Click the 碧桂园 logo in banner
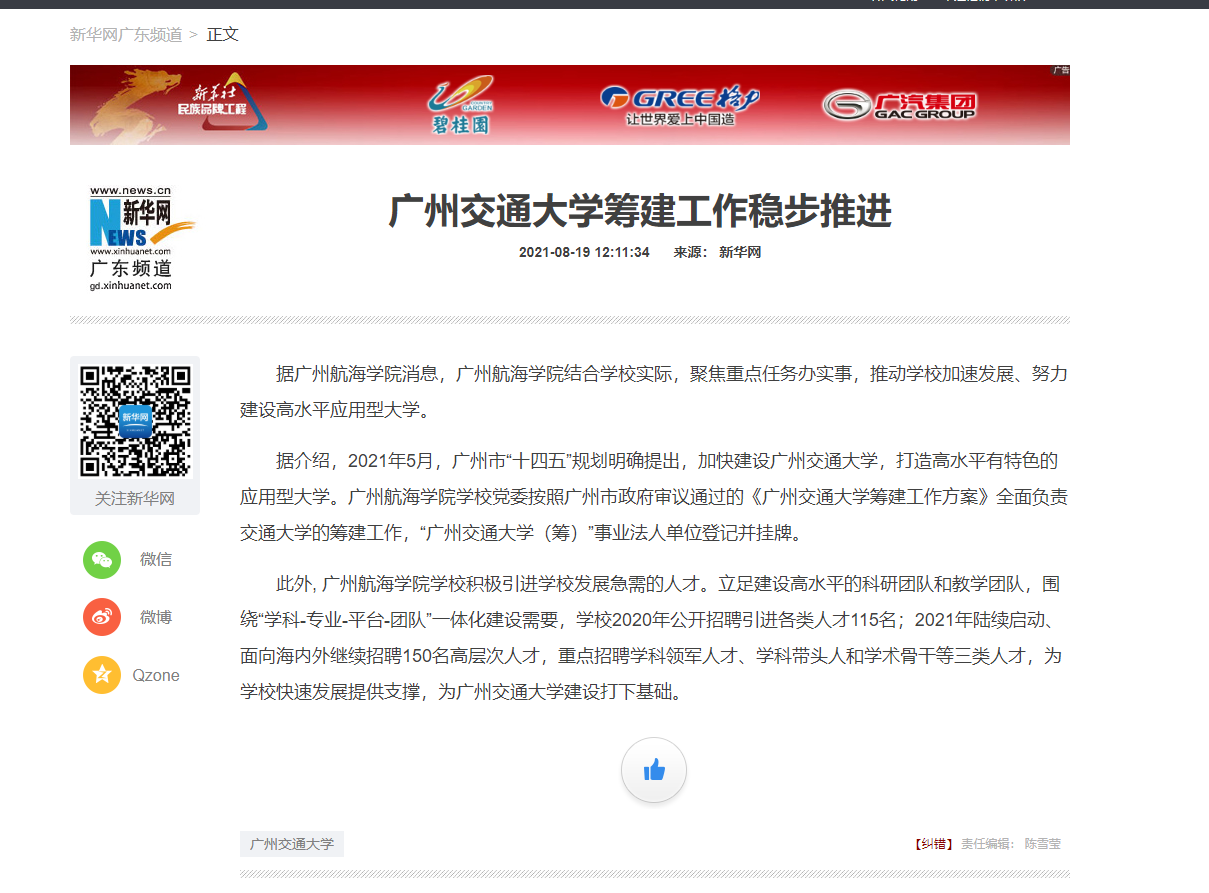This screenshot has height=893, width=1209. [461, 106]
